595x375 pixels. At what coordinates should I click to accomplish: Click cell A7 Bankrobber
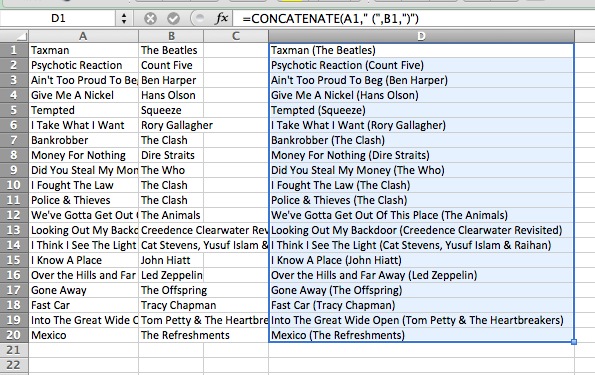83,140
